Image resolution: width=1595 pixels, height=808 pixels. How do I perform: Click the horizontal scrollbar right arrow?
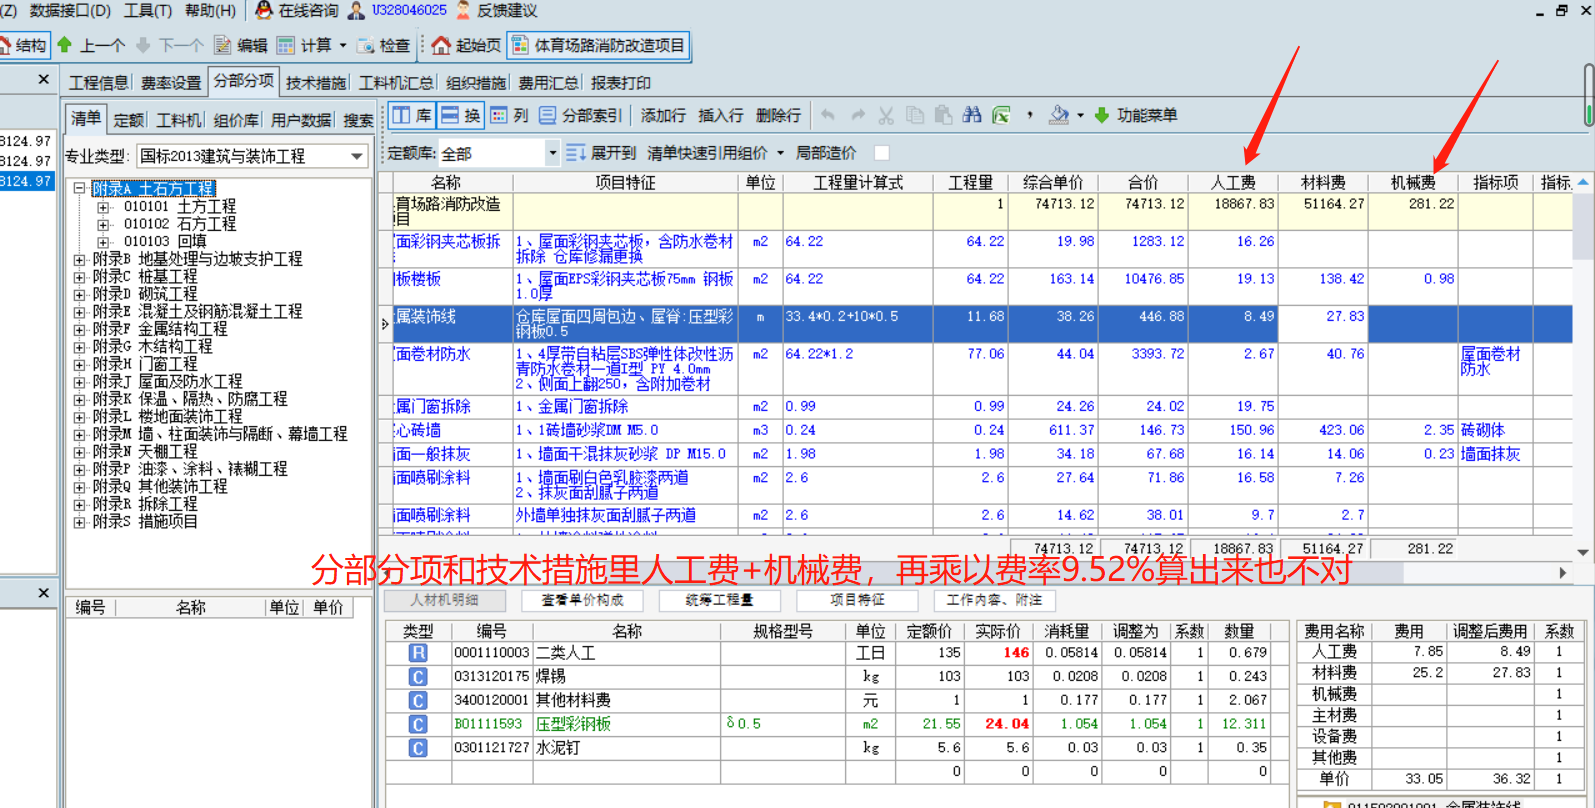click(x=1562, y=573)
